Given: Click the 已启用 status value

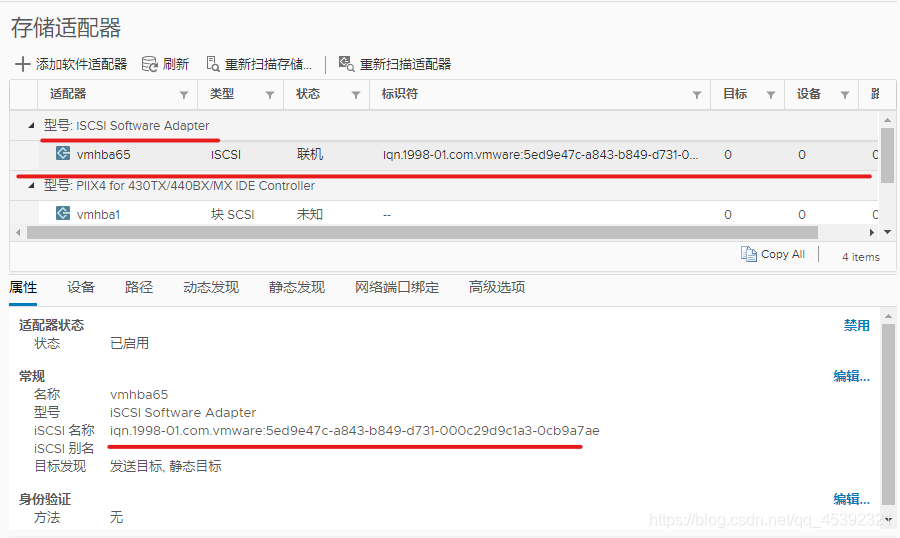Looking at the screenshot, I should [129, 343].
